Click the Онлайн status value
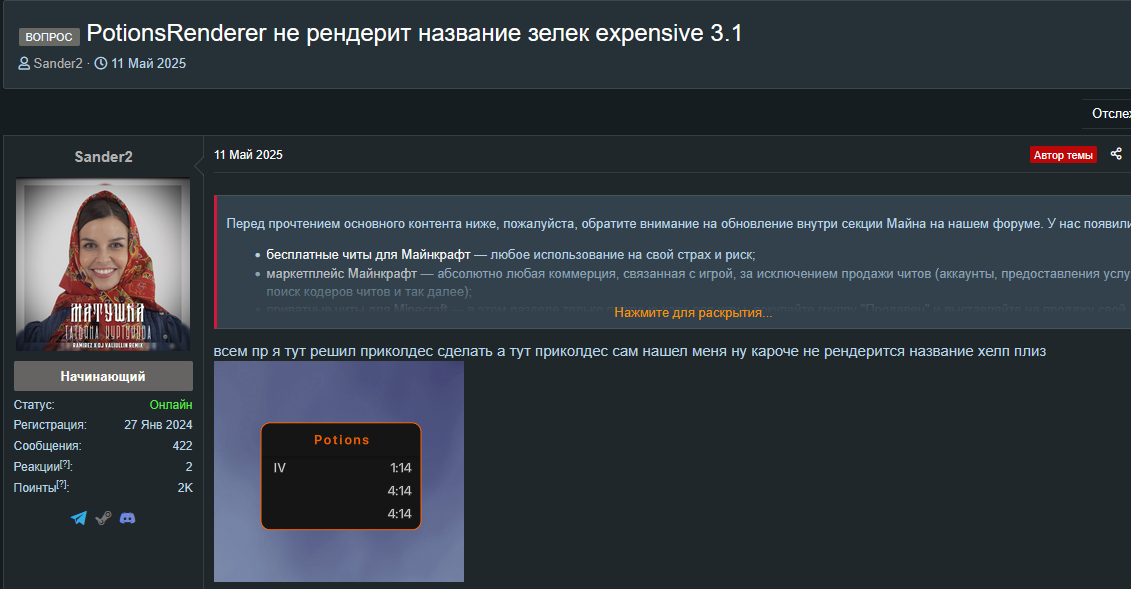The width and height of the screenshot is (1131, 589). click(171, 404)
